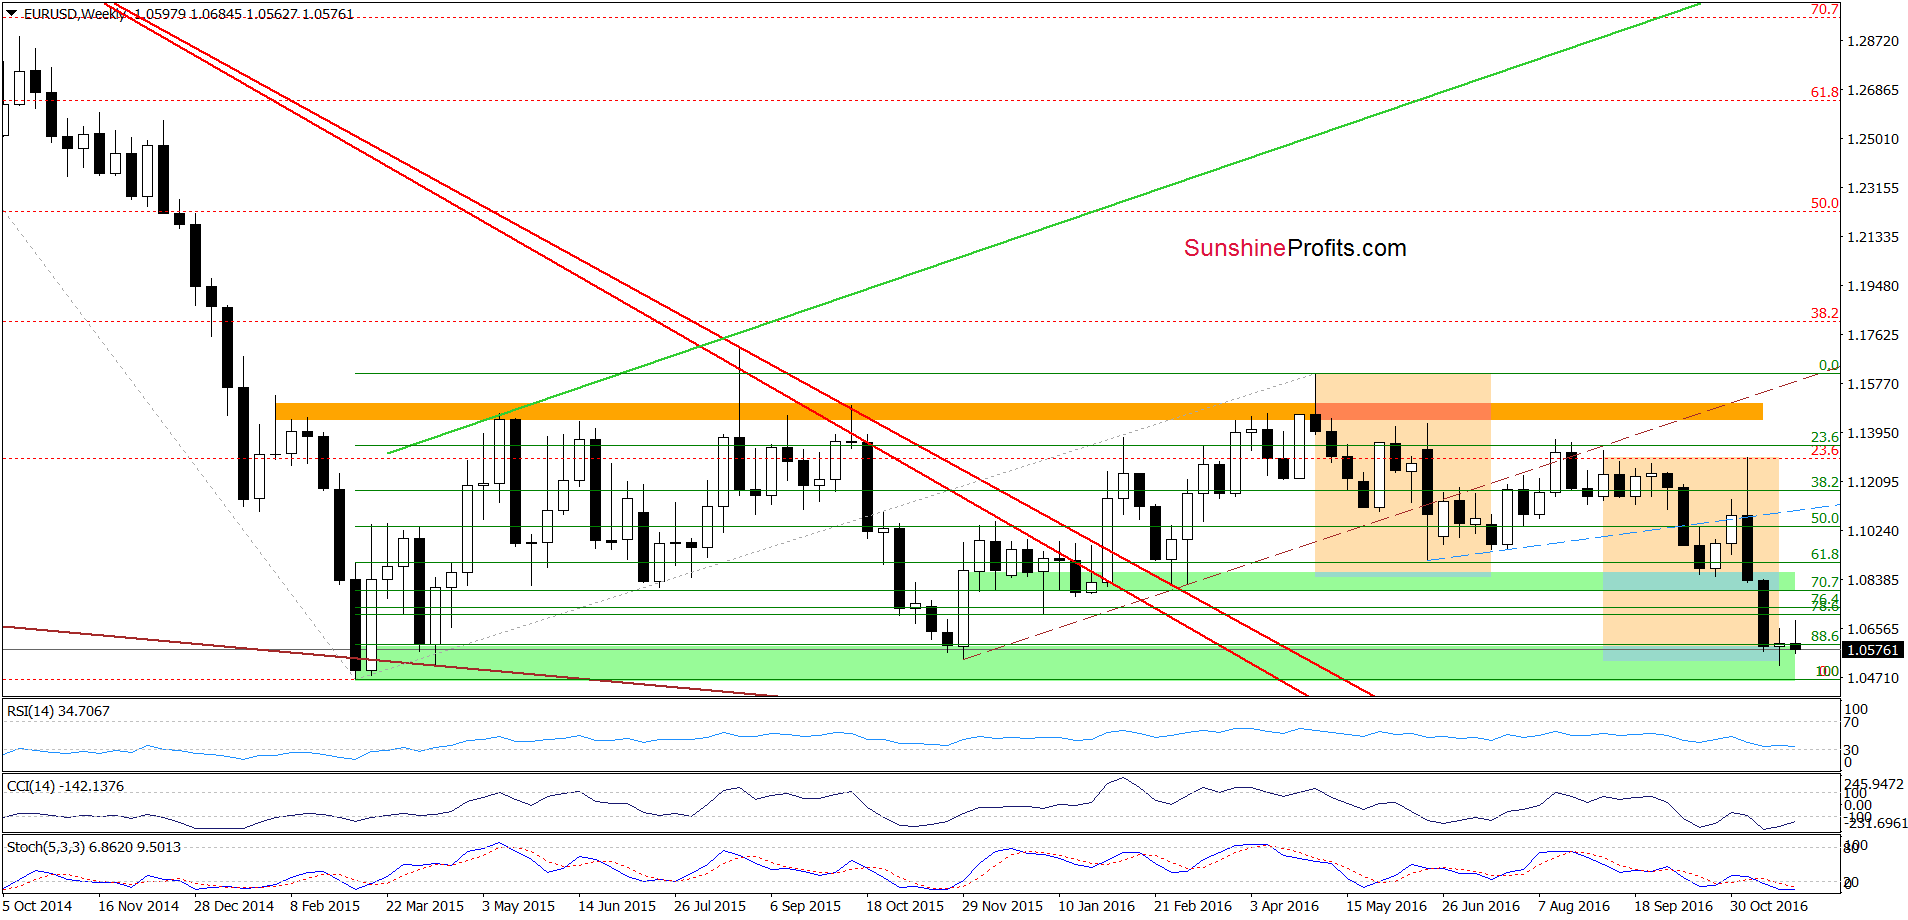
Task: Click the Stoch(5,3,3) indicator label
Action: (94, 847)
